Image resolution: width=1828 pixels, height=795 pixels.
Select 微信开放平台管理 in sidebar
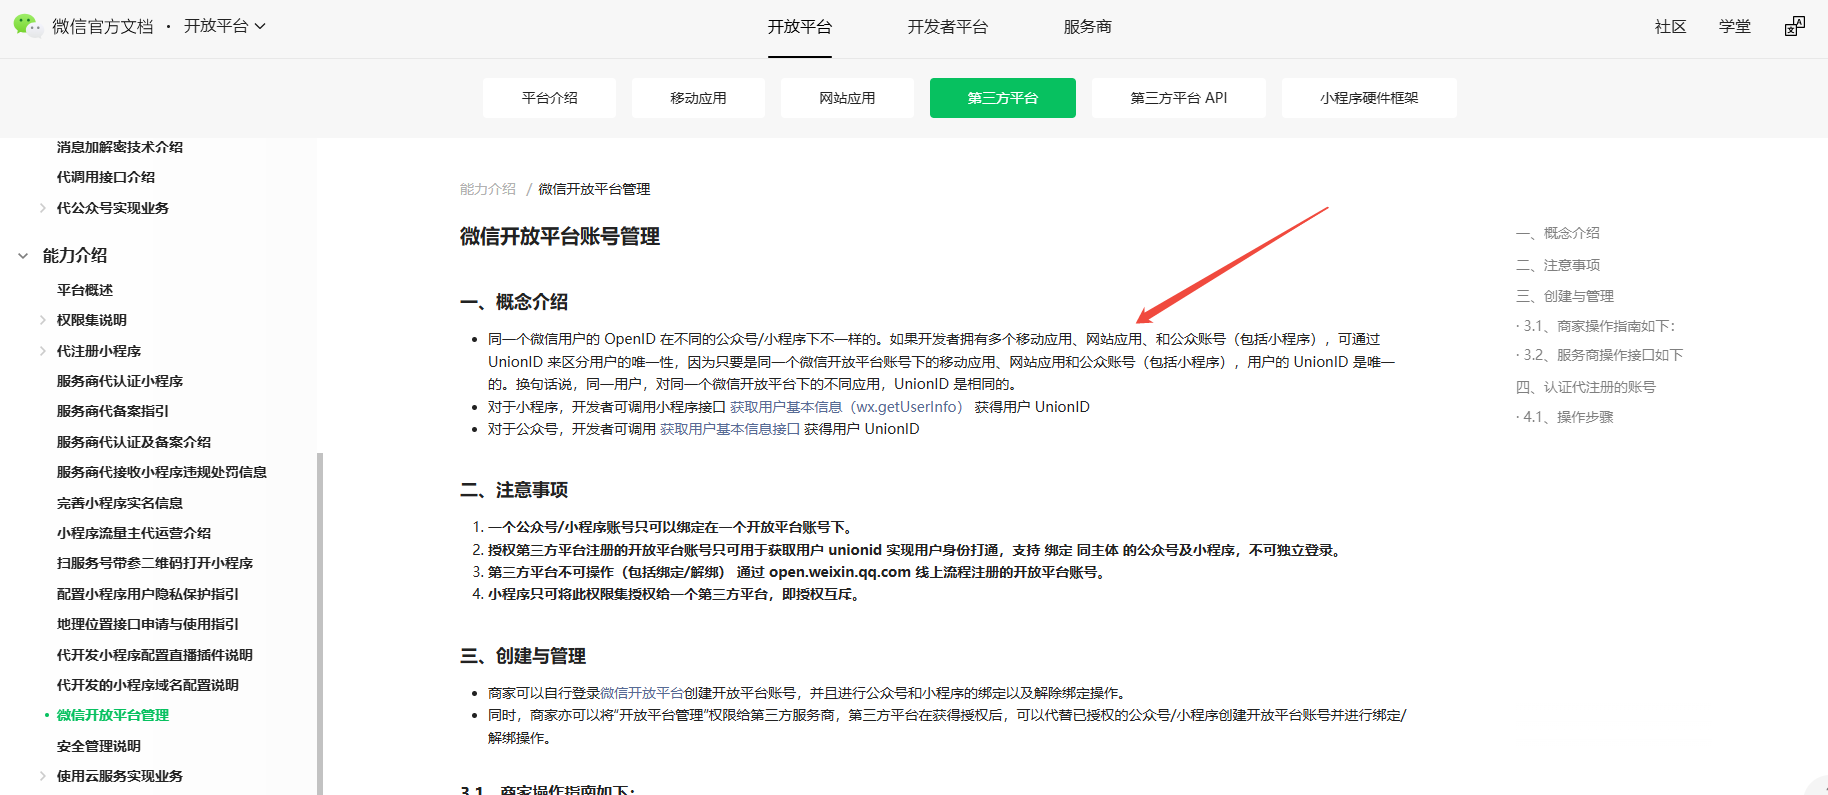(113, 715)
